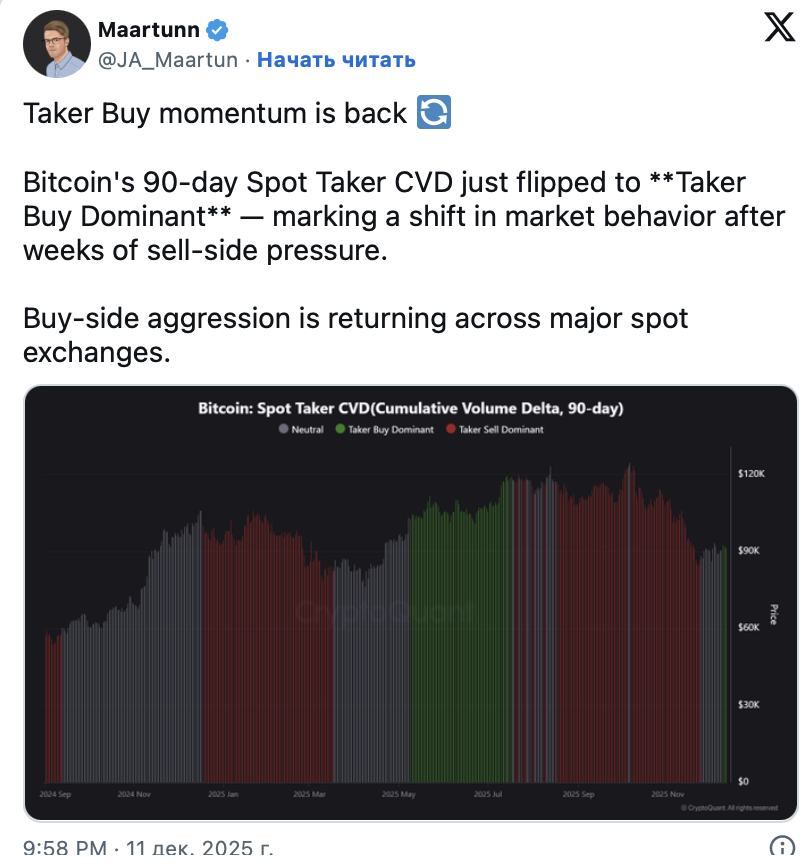Open Maartunn's profile avatar

(x=56, y=43)
